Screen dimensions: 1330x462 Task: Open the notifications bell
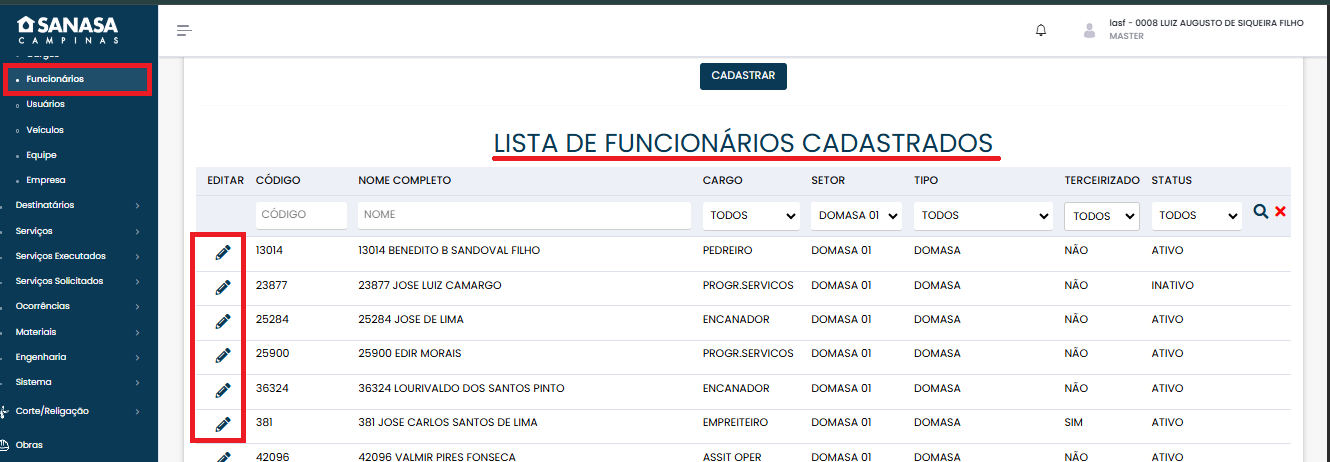pyautogui.click(x=1041, y=30)
